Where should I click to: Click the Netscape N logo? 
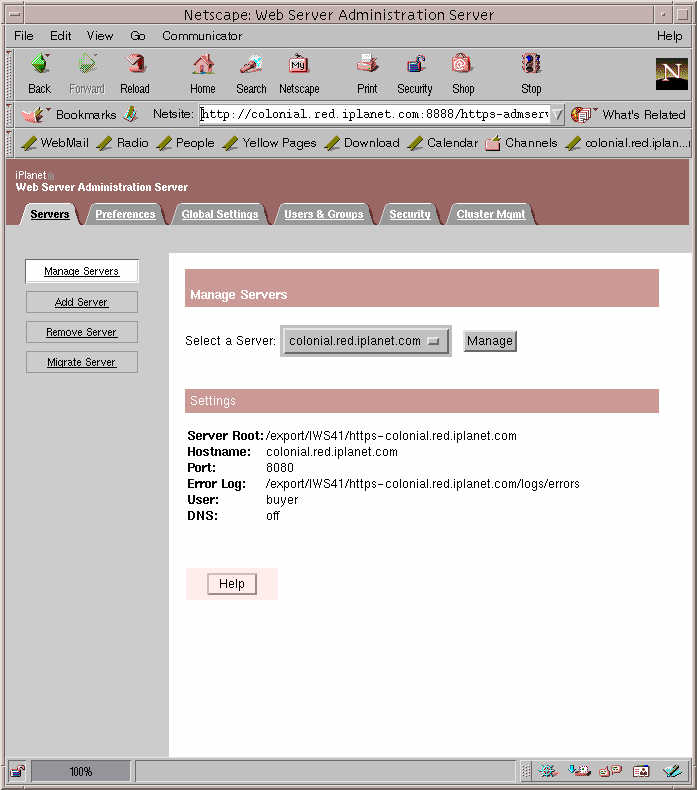[671, 74]
